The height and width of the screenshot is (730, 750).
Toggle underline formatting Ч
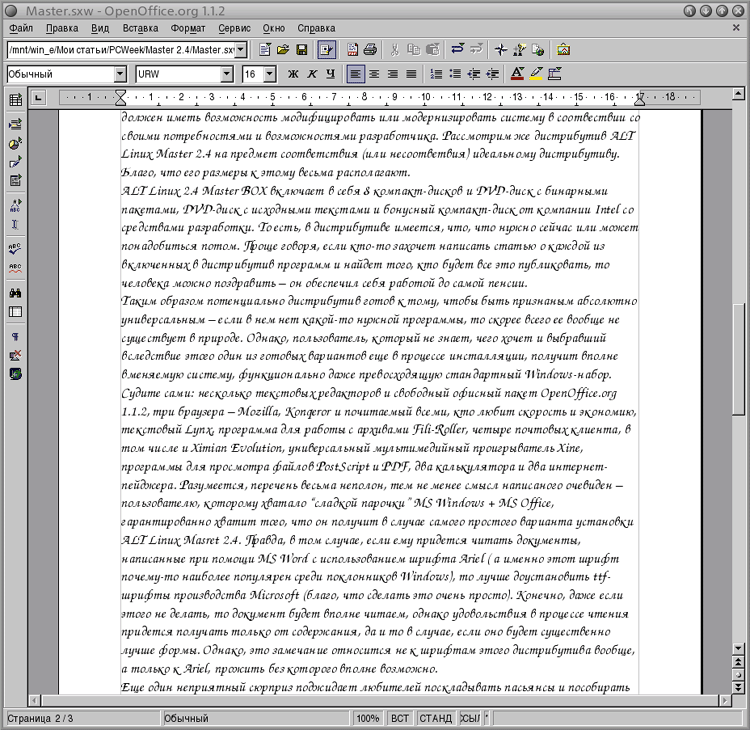(x=330, y=74)
